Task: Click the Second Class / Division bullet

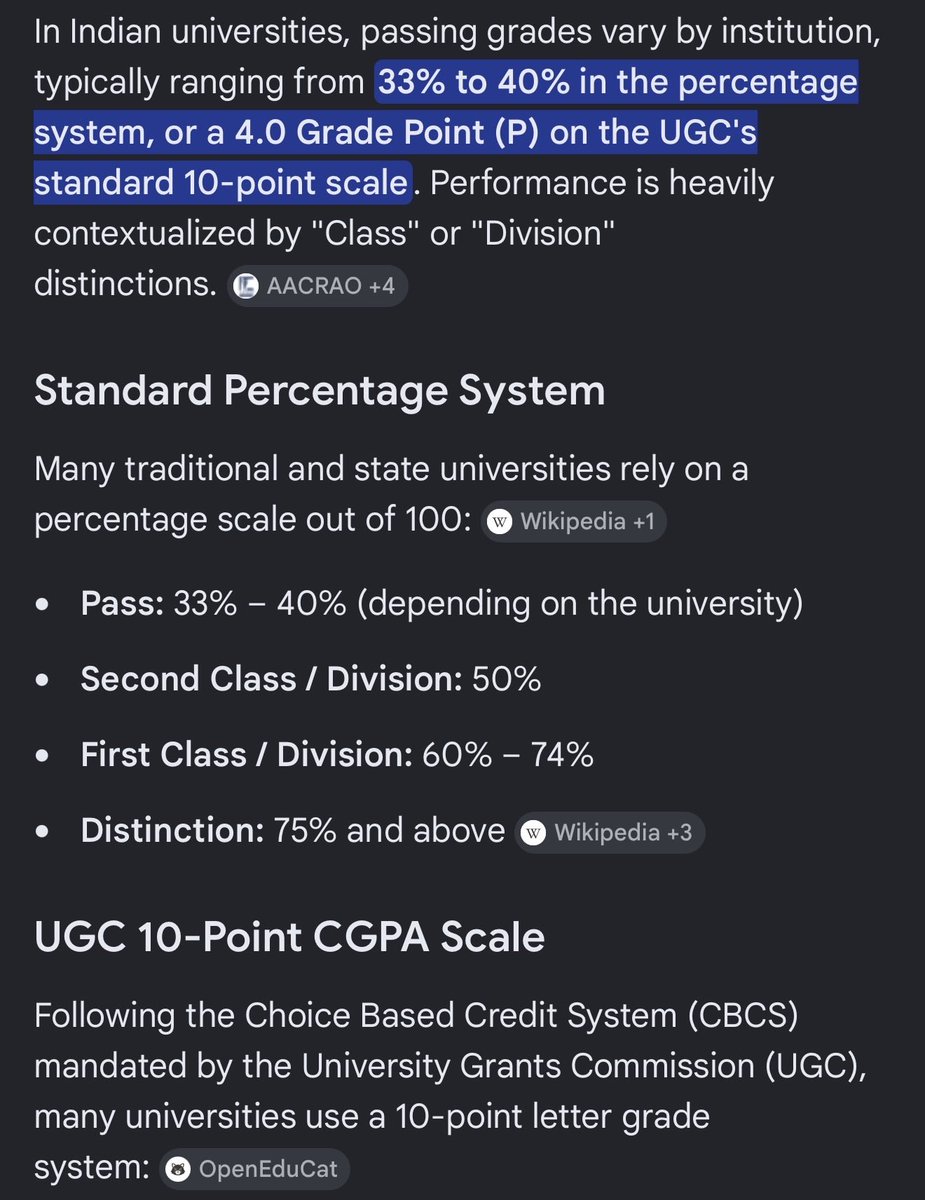Action: (x=311, y=679)
